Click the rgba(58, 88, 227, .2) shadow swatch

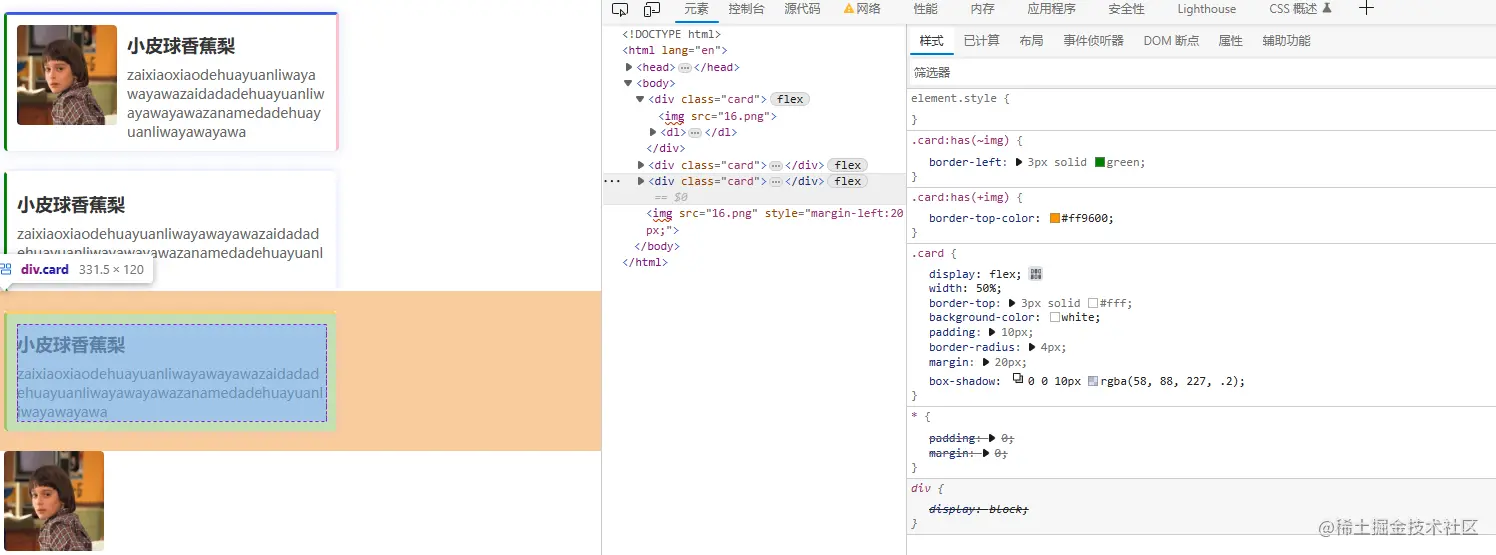[x=1092, y=381]
